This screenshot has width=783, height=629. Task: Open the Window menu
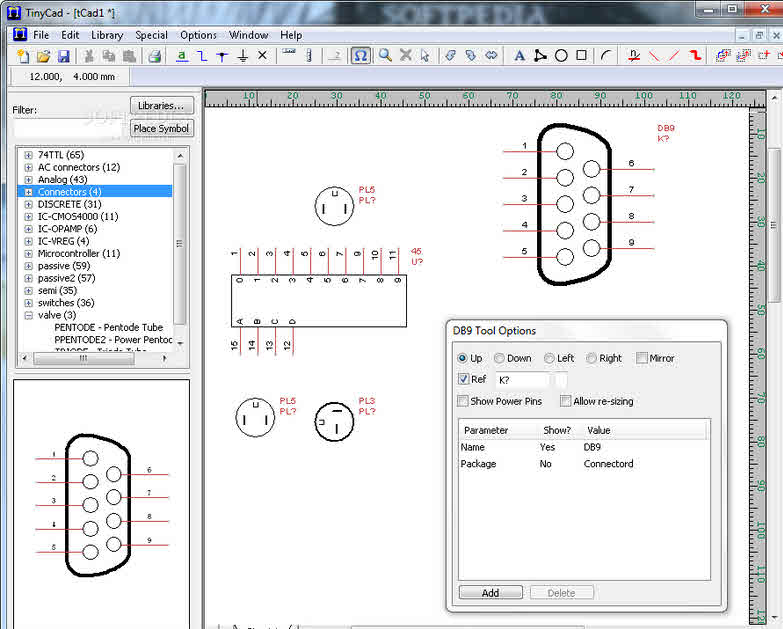pyautogui.click(x=249, y=35)
